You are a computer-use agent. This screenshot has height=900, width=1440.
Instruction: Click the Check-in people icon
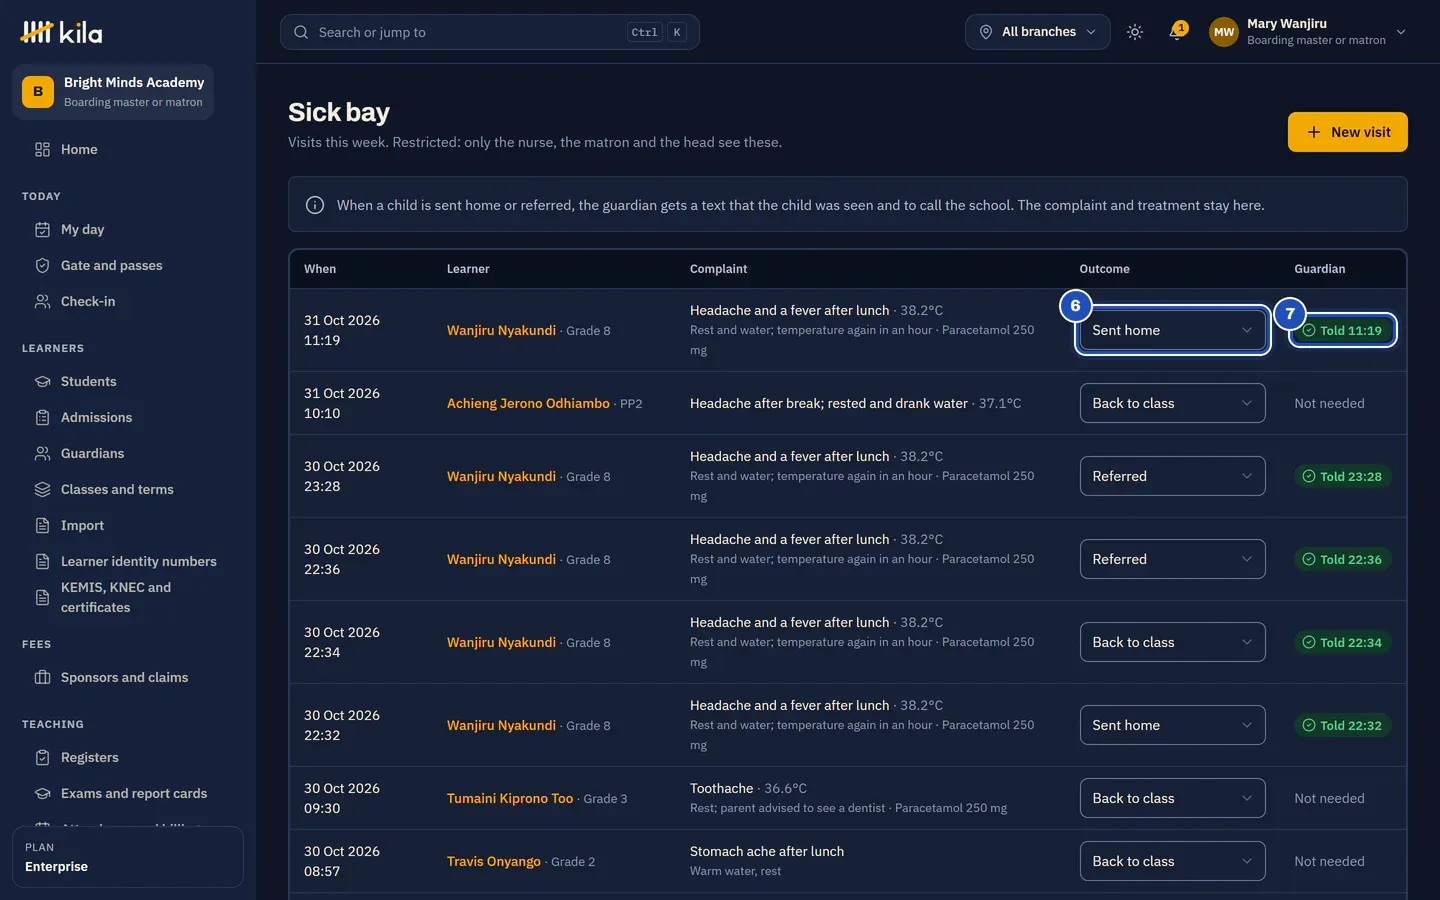pos(42,301)
